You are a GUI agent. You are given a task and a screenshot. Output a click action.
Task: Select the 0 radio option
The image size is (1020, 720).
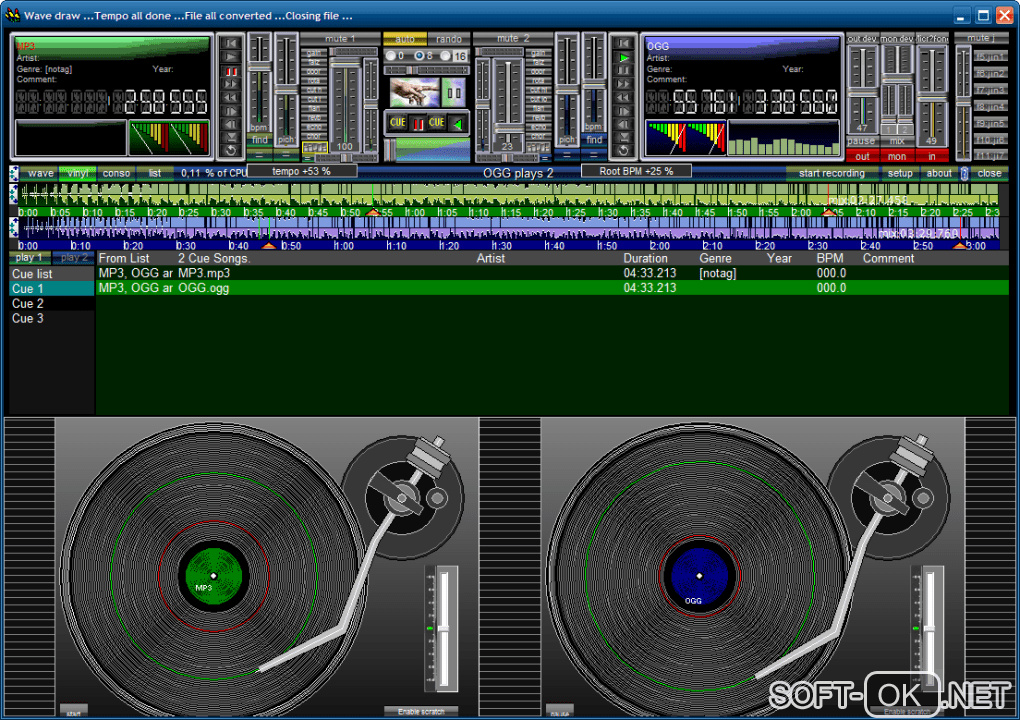pos(392,56)
